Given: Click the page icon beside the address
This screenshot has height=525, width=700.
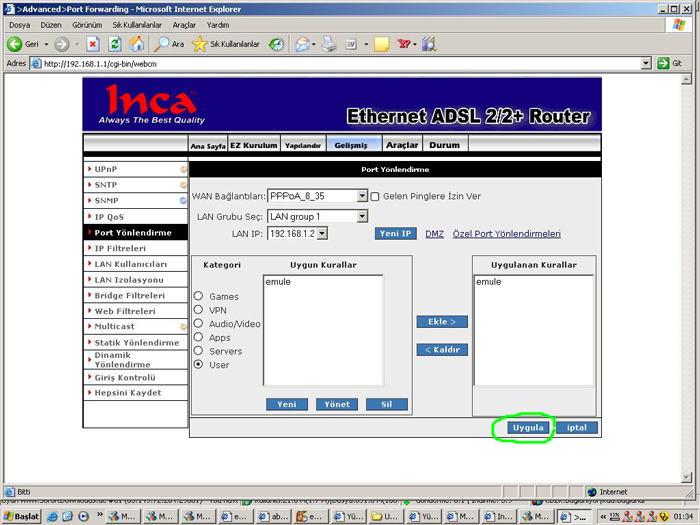Looking at the screenshot, I should click(x=36, y=63).
